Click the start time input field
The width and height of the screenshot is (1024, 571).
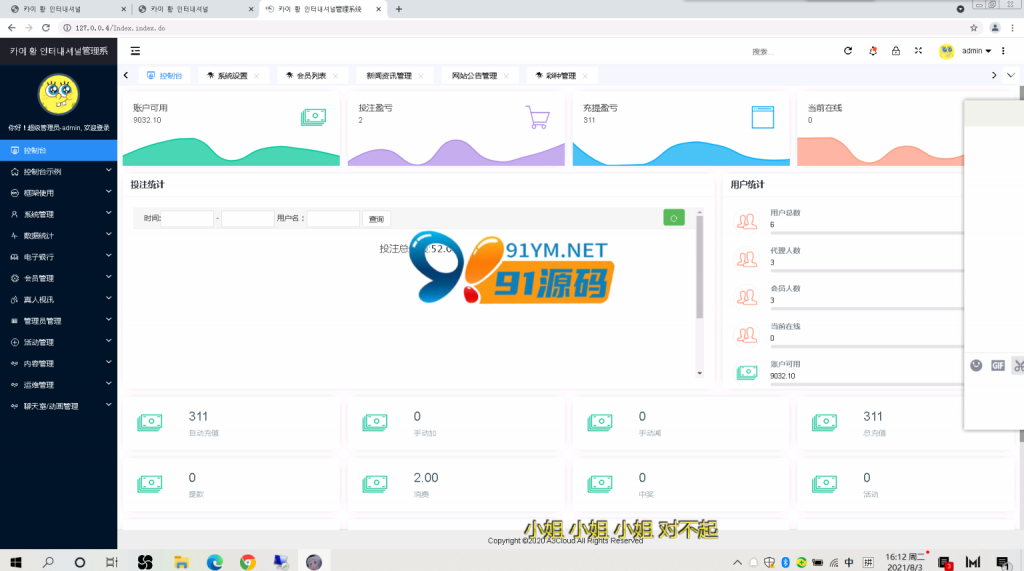(187, 218)
